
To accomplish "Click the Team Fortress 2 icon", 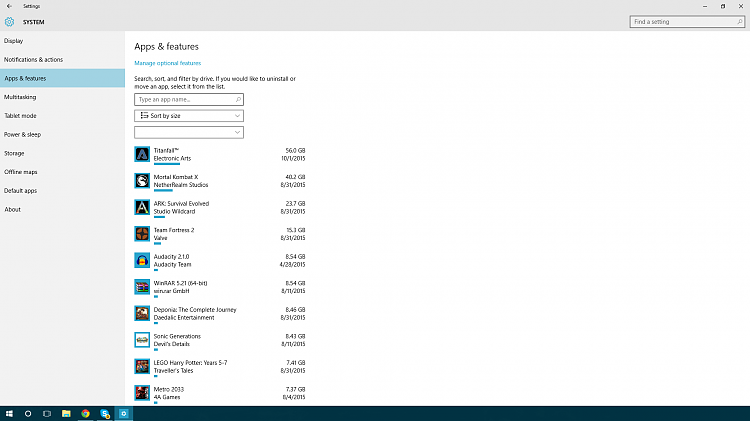I will tap(142, 233).
